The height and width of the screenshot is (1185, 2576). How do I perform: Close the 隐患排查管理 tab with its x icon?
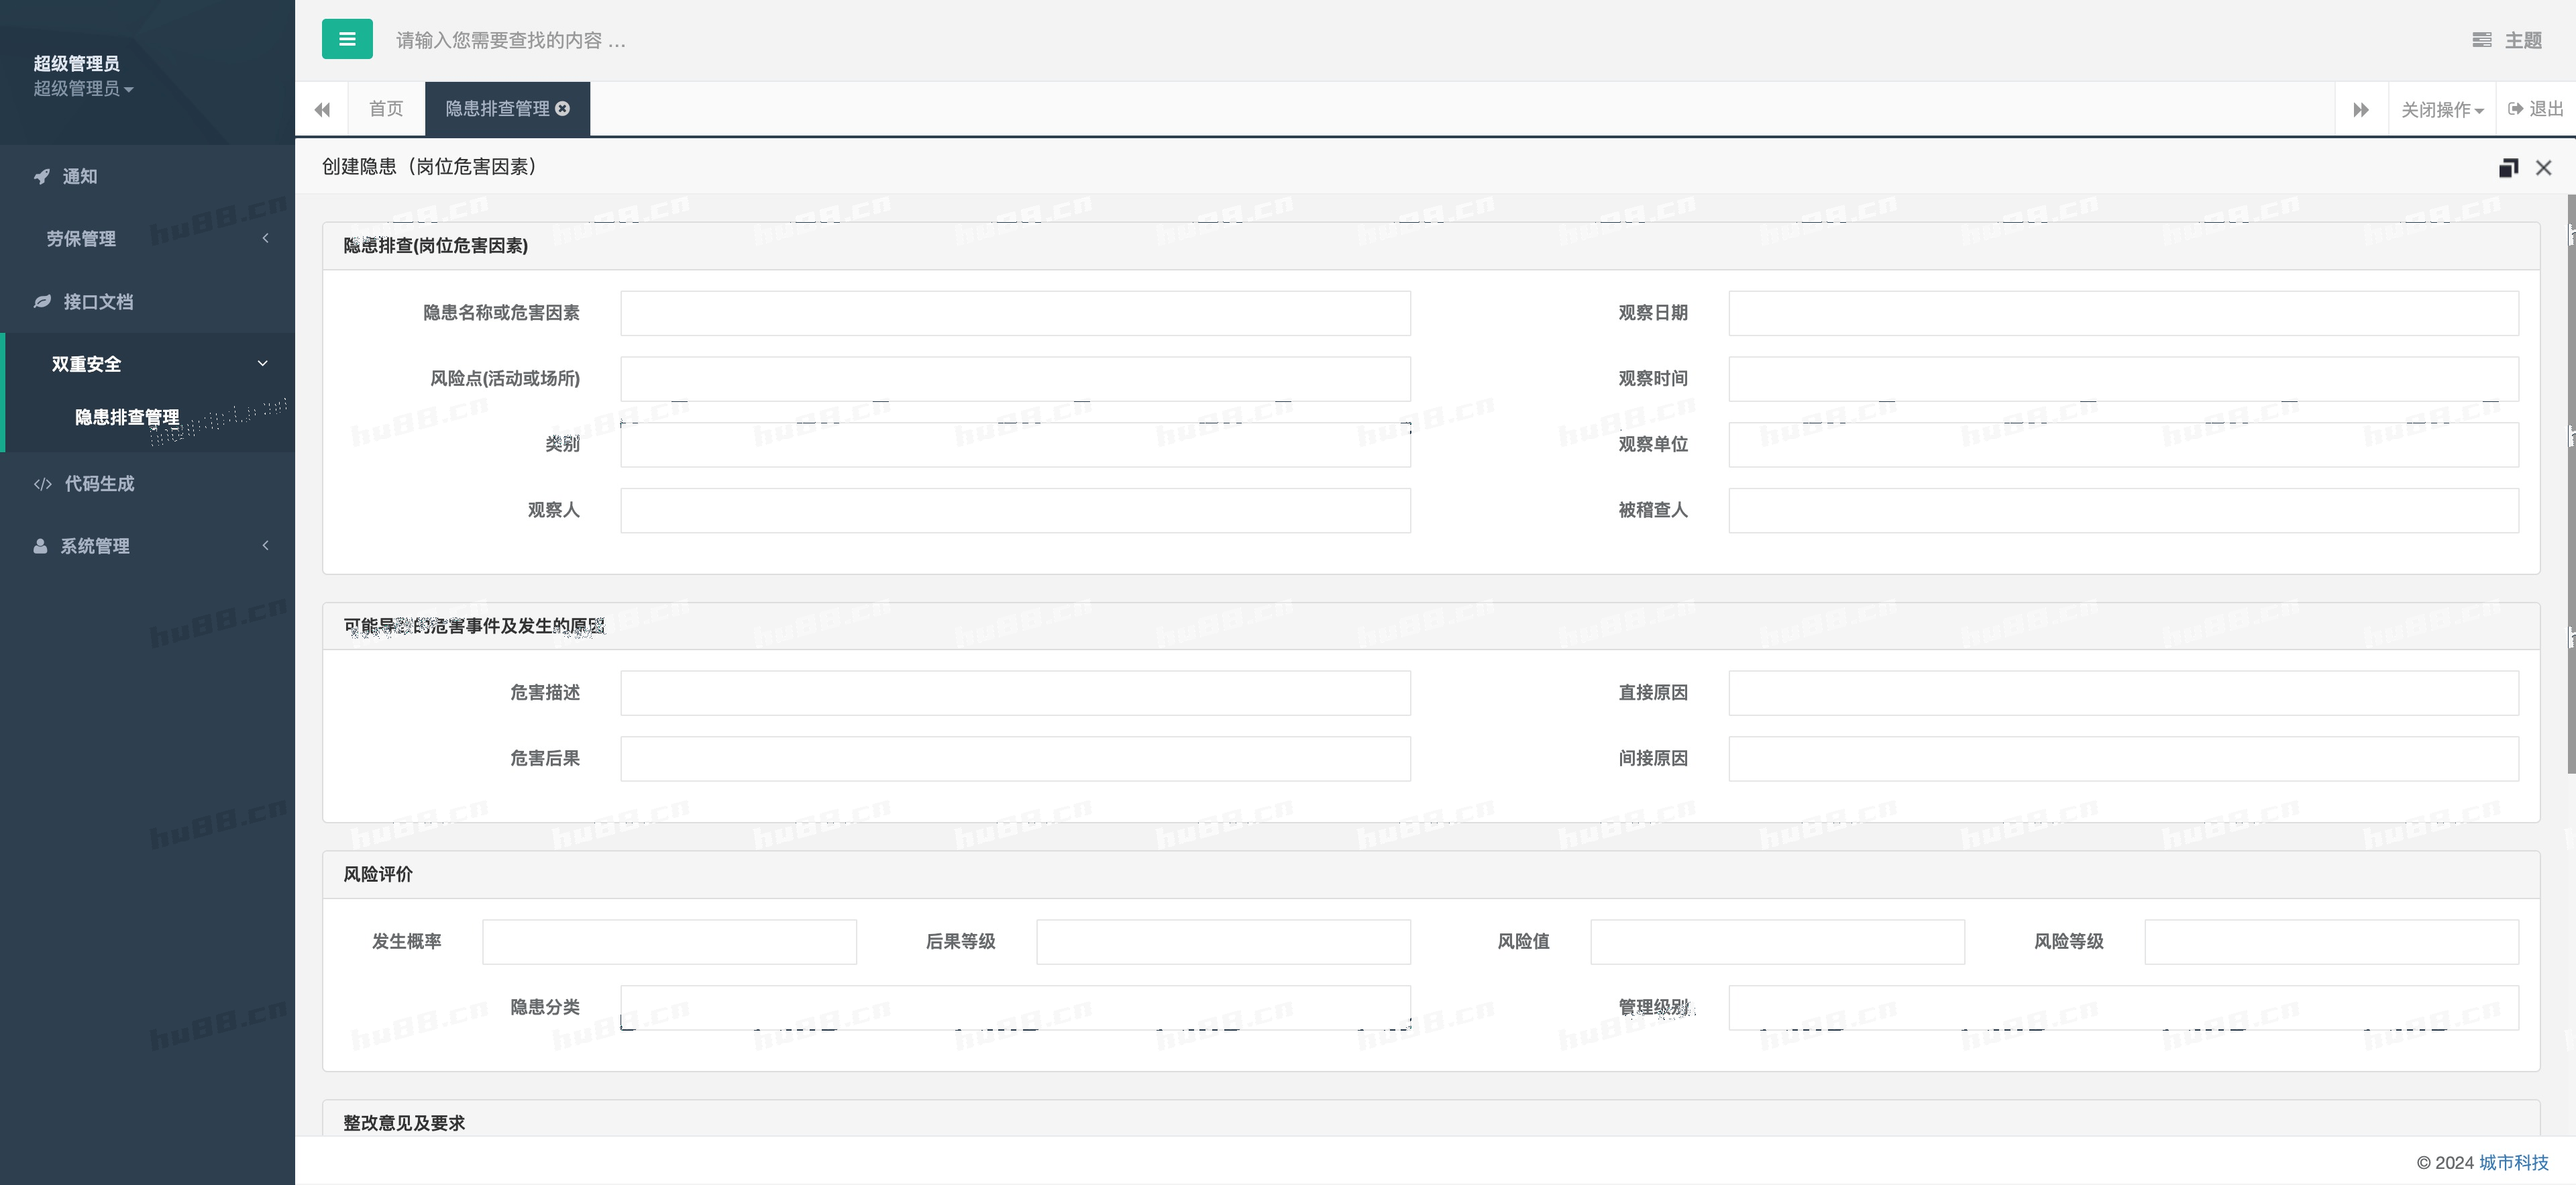point(563,108)
